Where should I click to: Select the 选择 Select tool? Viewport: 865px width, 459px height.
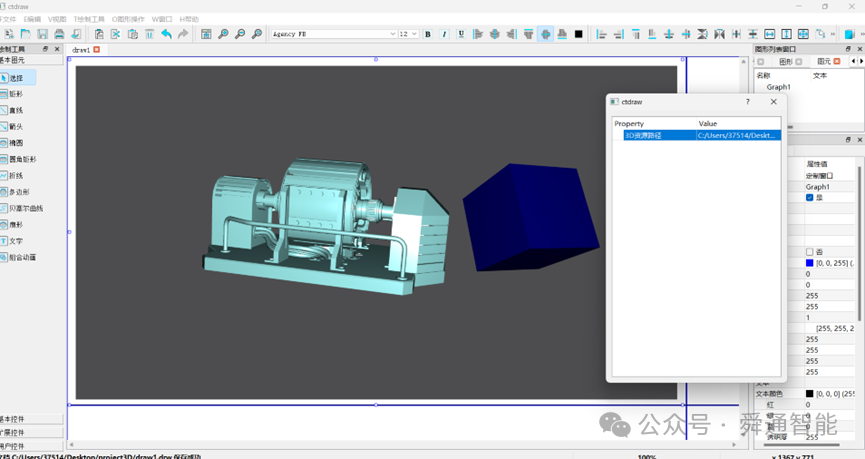coord(18,78)
